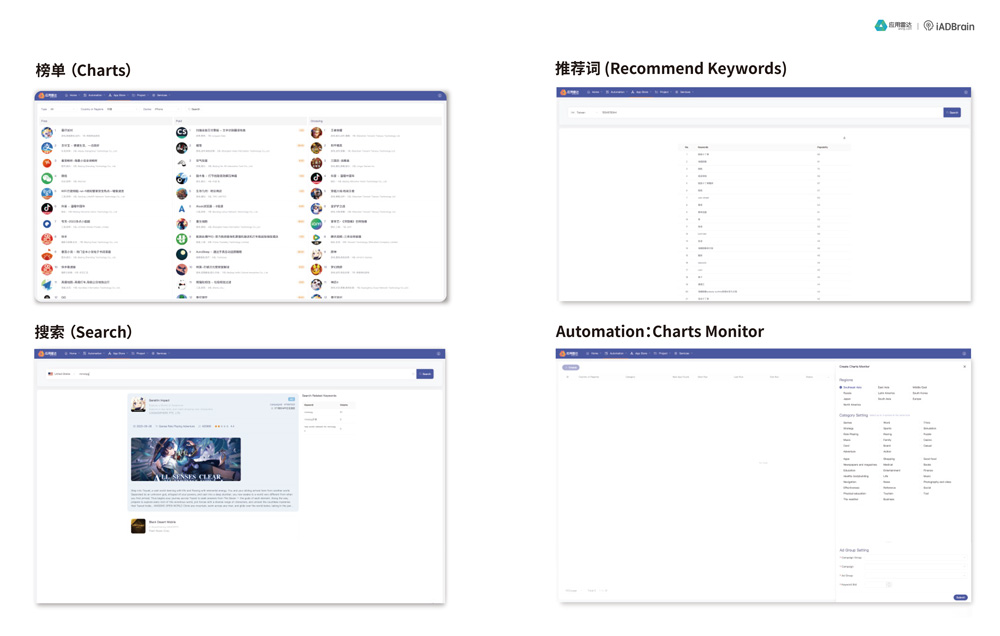This screenshot has height=636, width=1000.
Task: Check the Strategy category option
Action: coord(848,428)
